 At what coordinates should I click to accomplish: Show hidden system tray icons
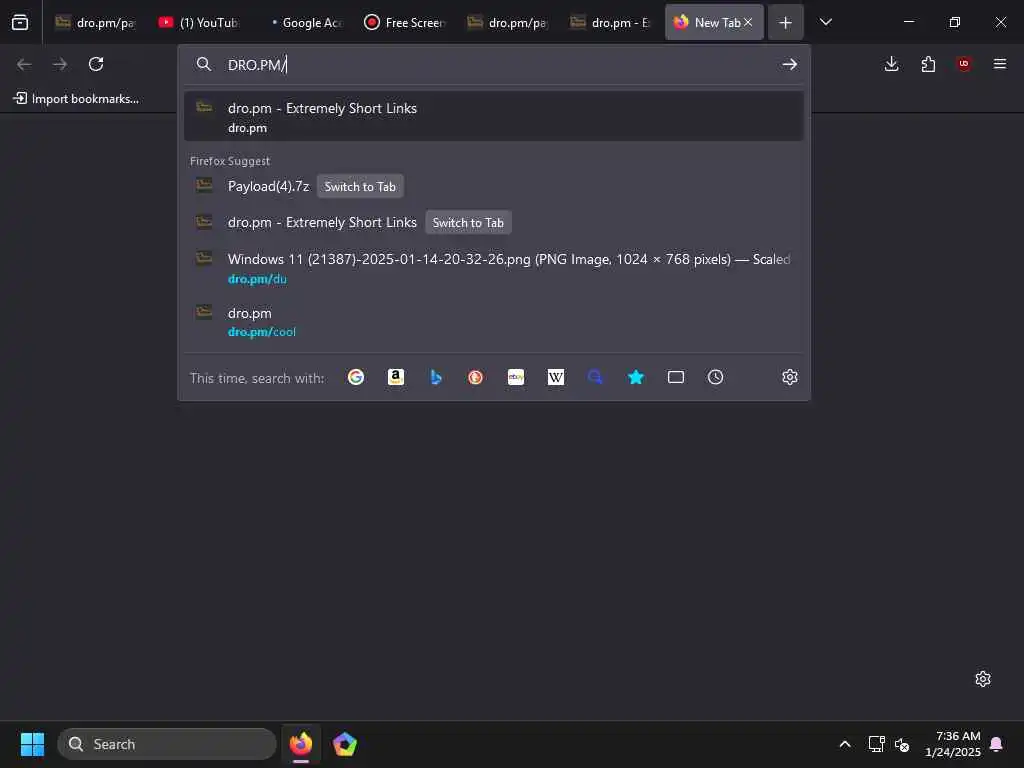(x=844, y=744)
